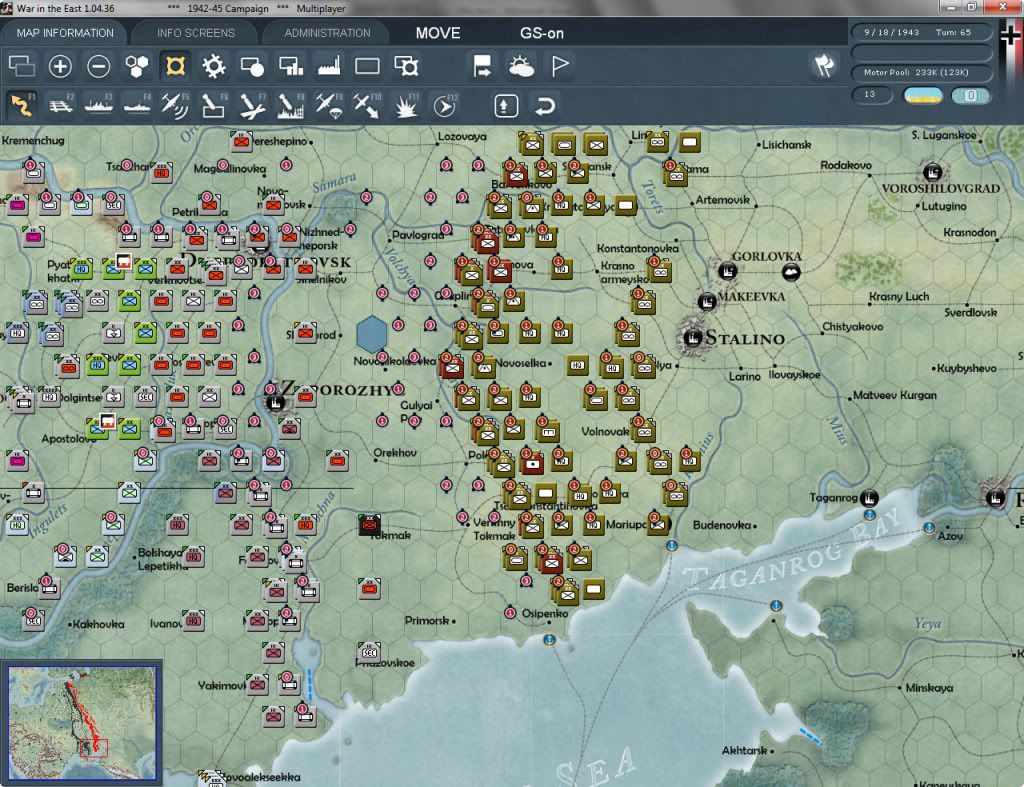Select the F4 ship mode icon

[x=137, y=106]
